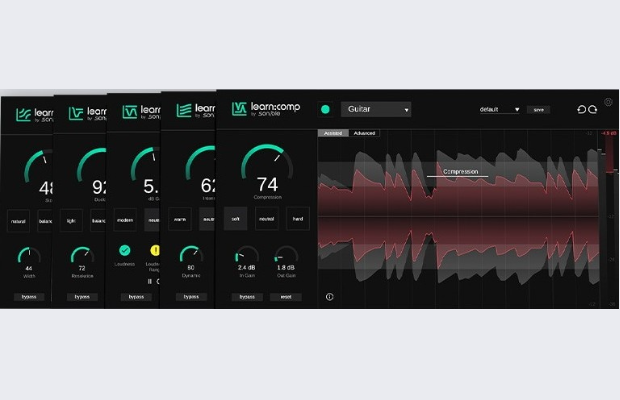The height and width of the screenshot is (400, 620).
Task: Pause the loudness measurement
Action: click(149, 281)
